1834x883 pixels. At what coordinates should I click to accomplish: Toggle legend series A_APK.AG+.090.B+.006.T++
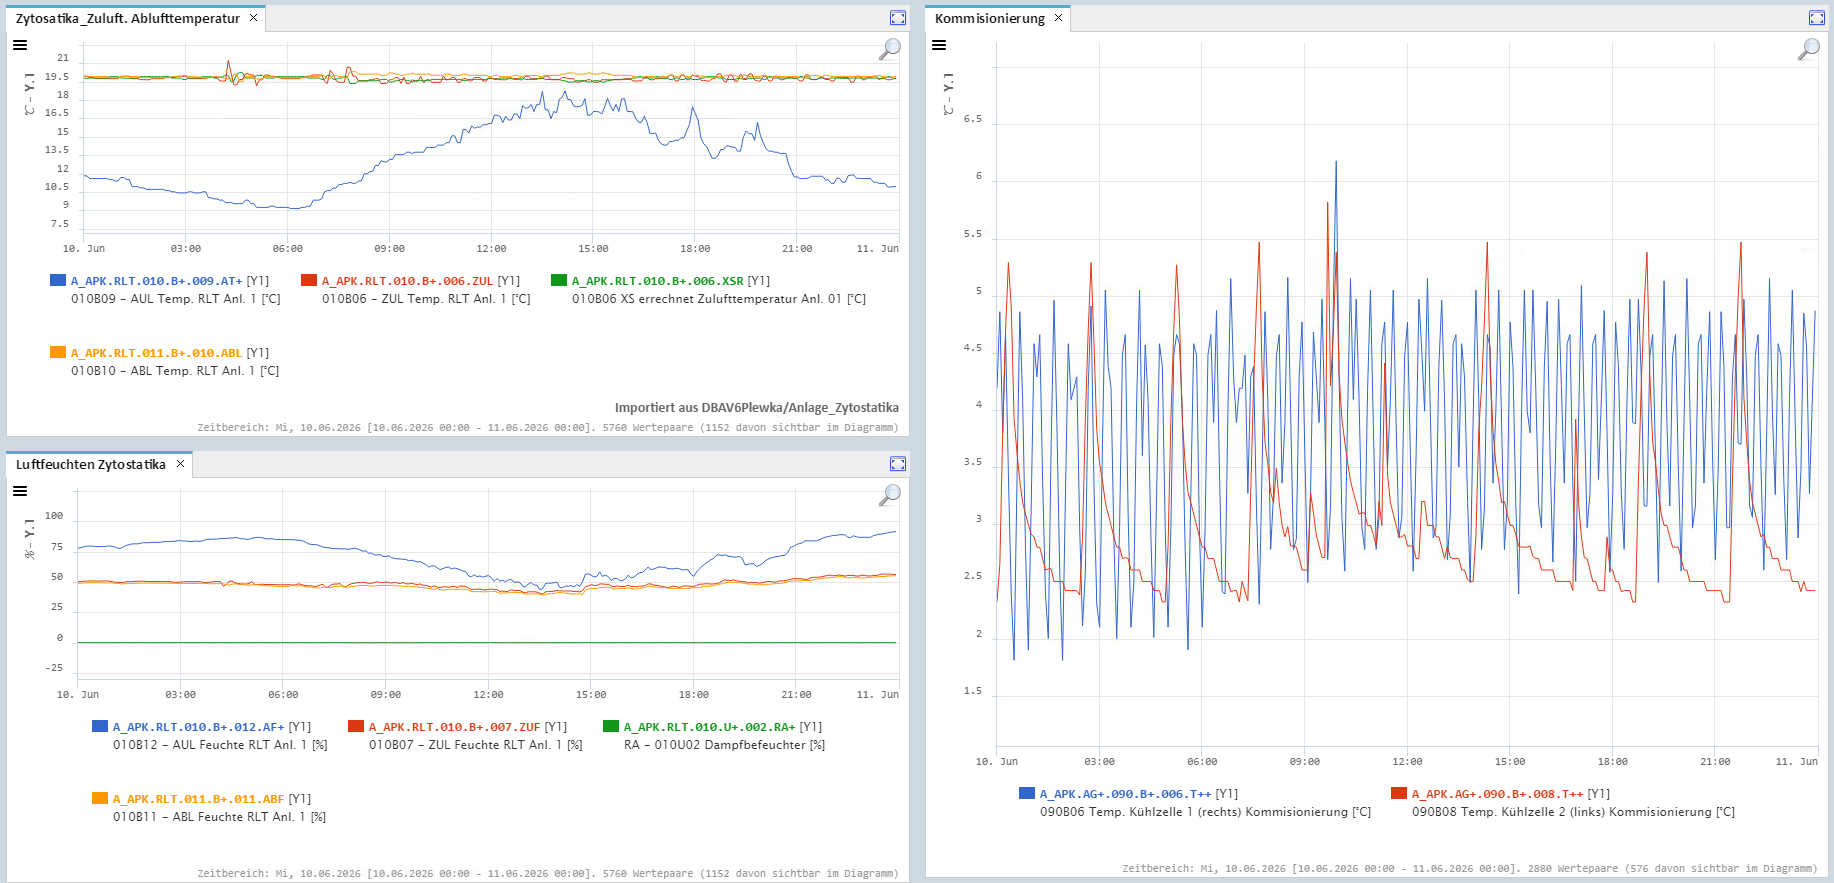point(1126,794)
